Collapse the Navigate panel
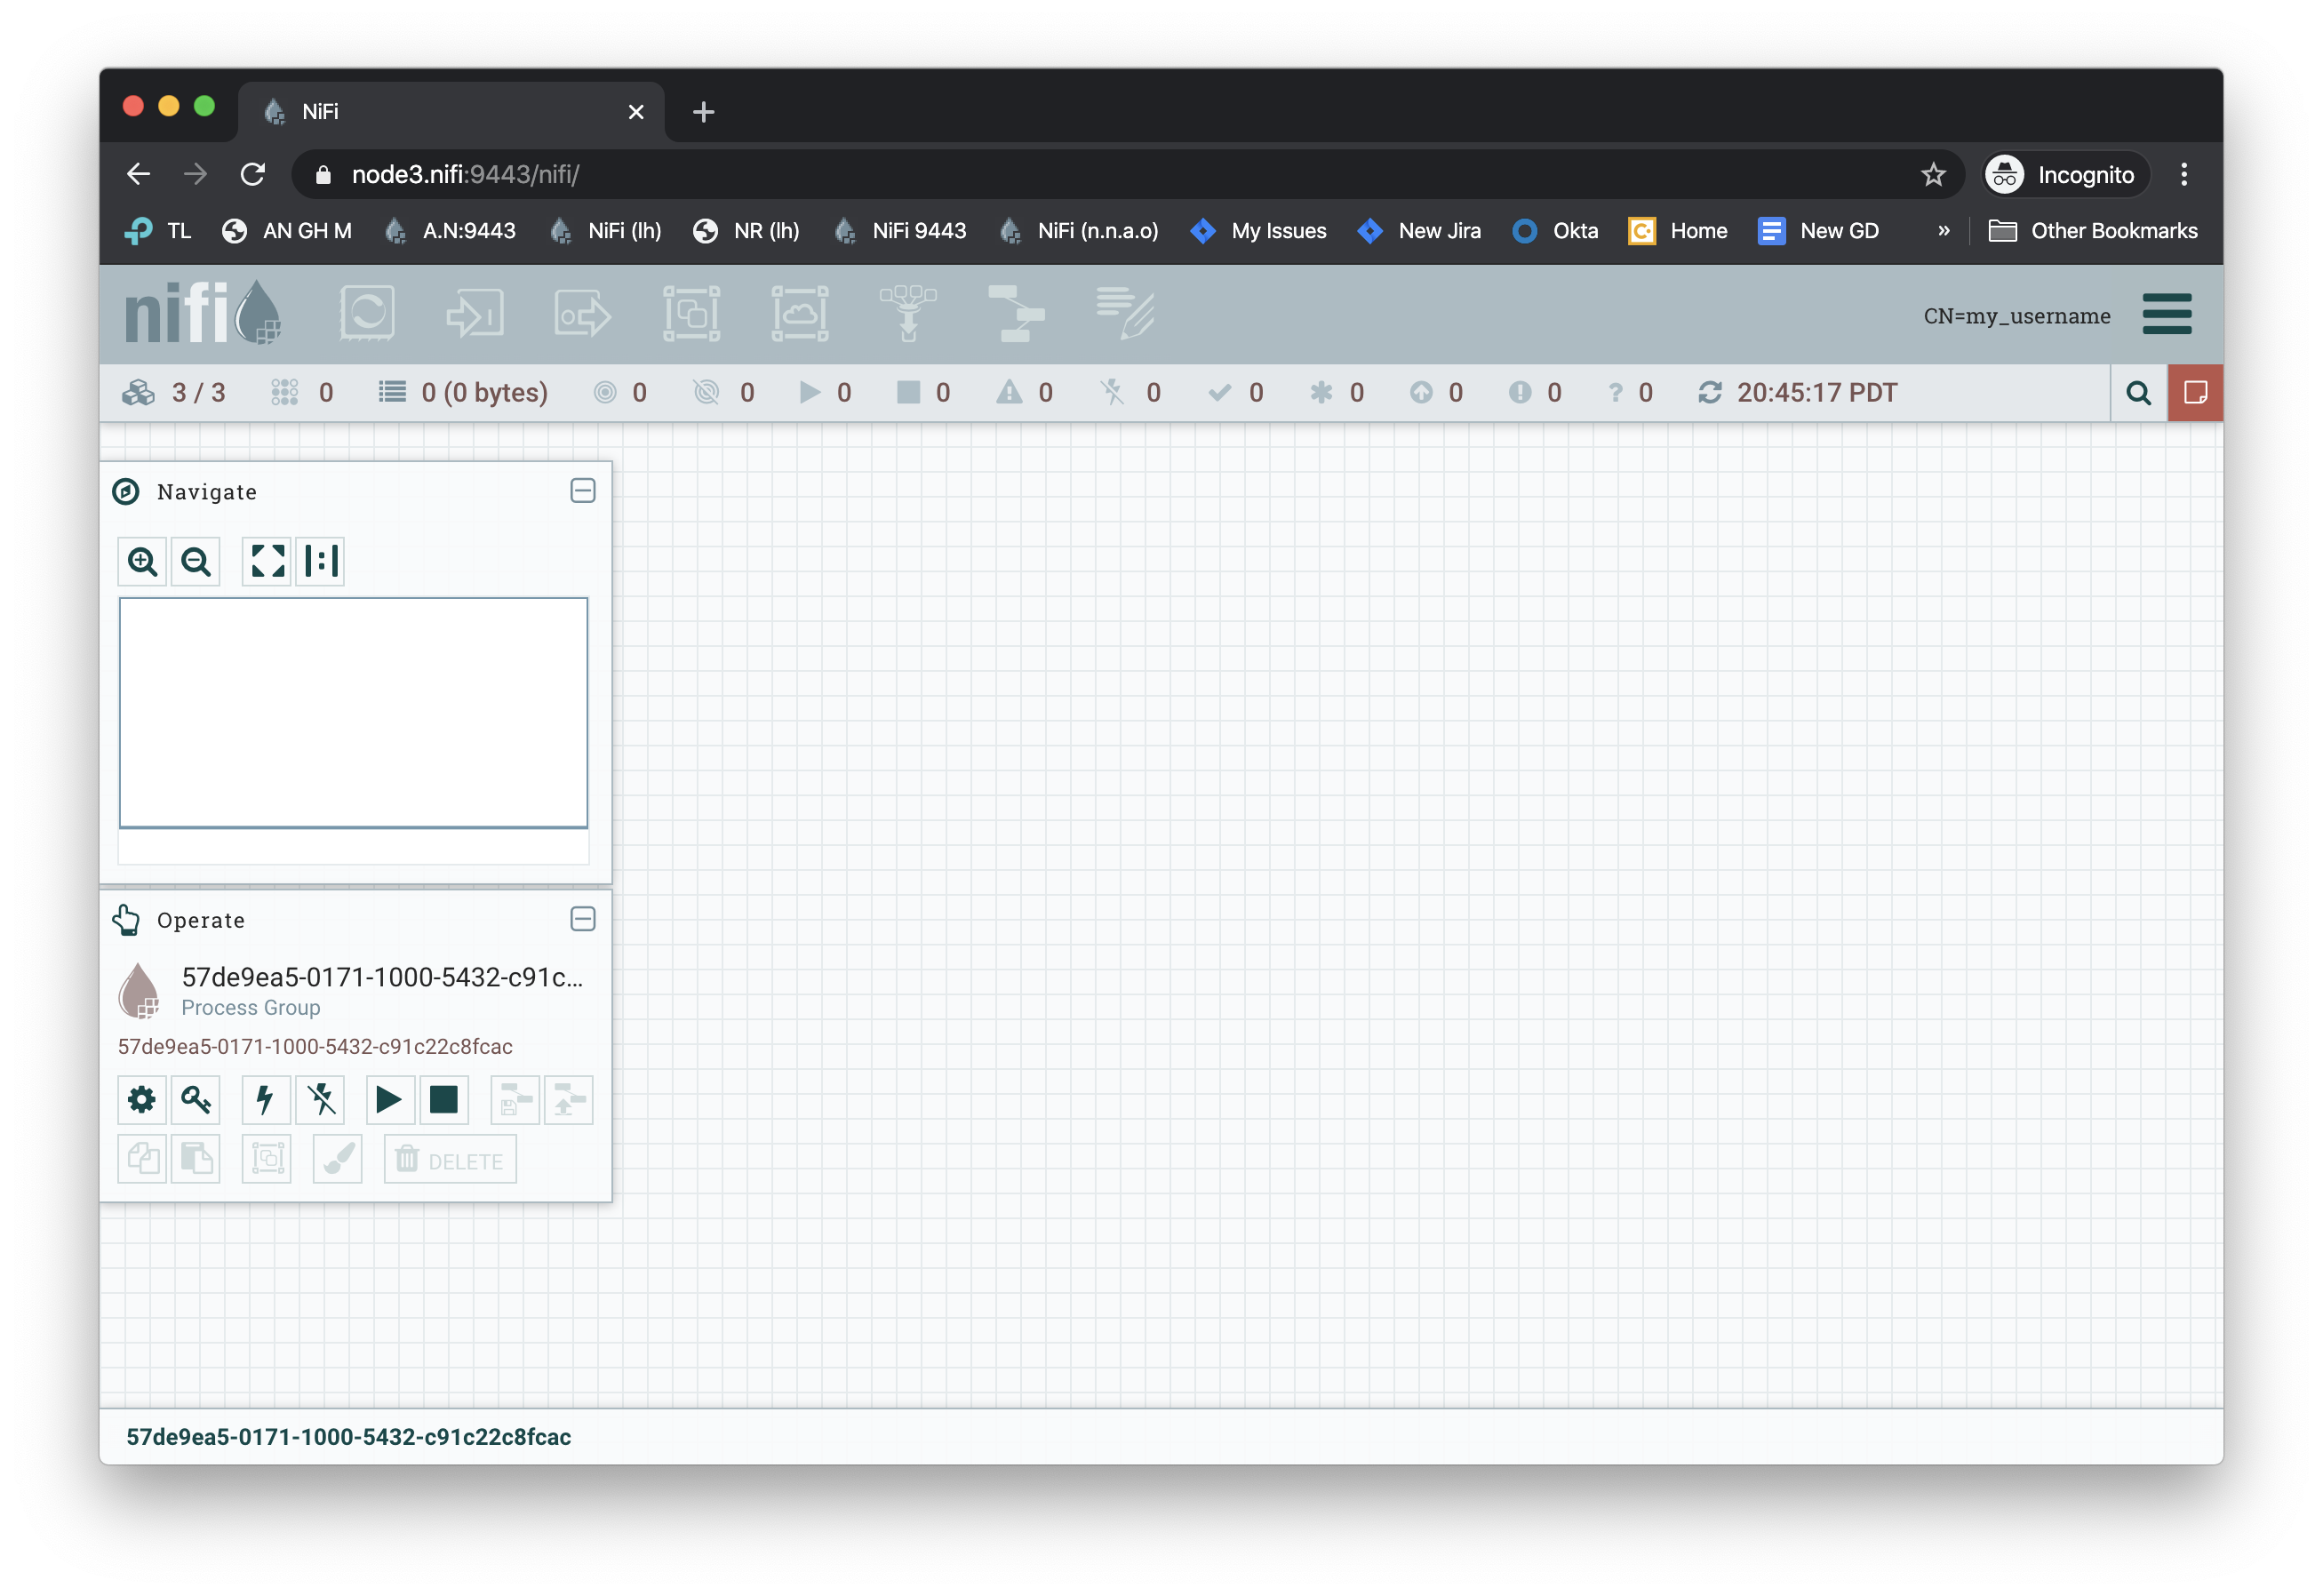The width and height of the screenshot is (2323, 1596). click(583, 491)
